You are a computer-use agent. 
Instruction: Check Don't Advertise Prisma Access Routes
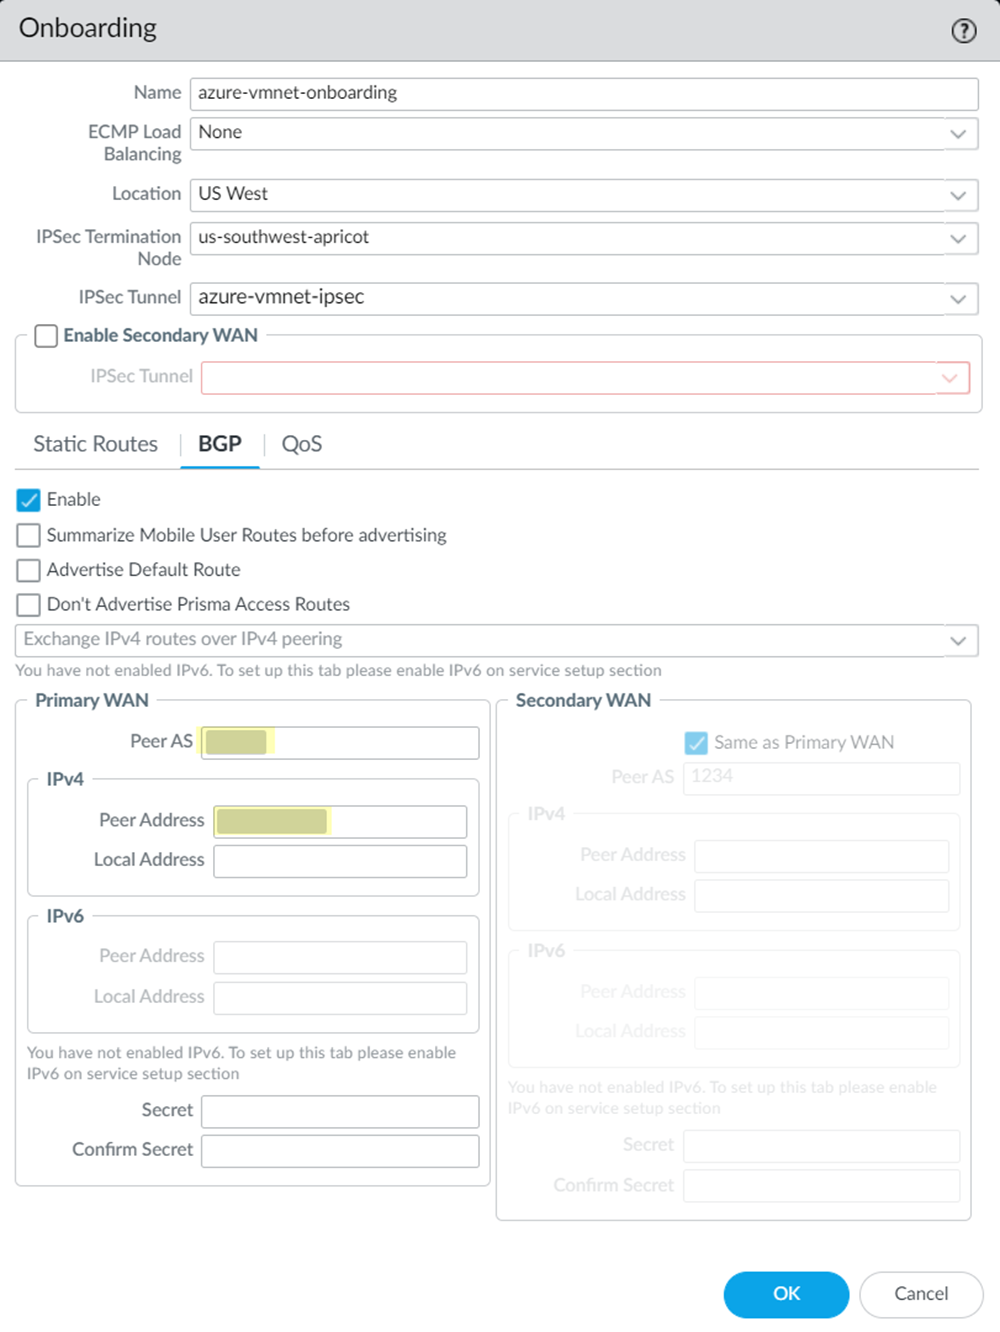tap(29, 605)
